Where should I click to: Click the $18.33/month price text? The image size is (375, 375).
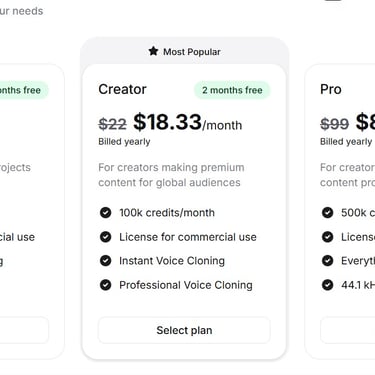click(188, 122)
